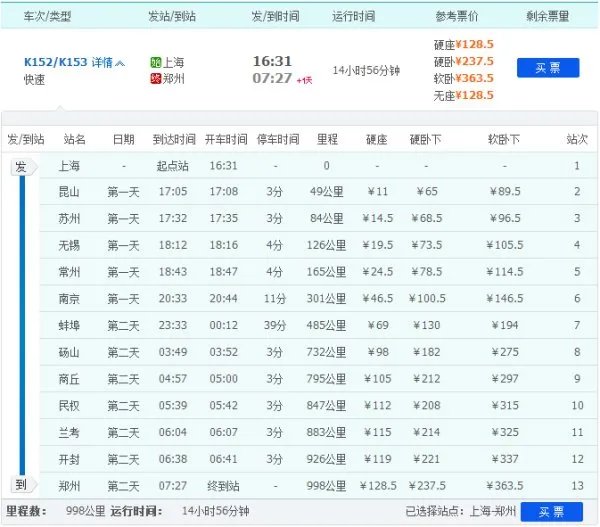Click the 里程 column header
The image size is (600, 527).
tap(327, 139)
